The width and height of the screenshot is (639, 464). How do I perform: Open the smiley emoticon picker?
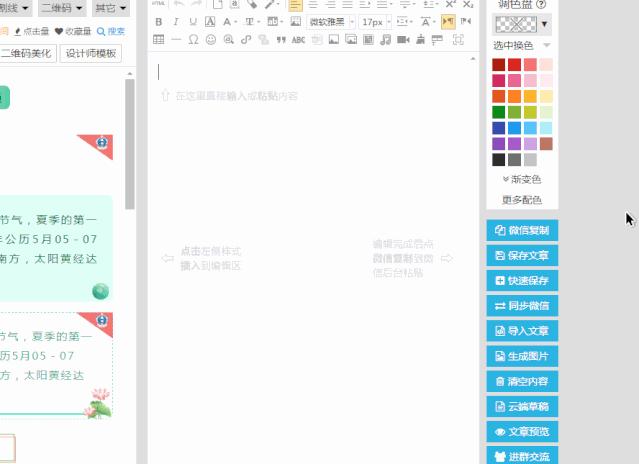pyautogui.click(x=211, y=40)
